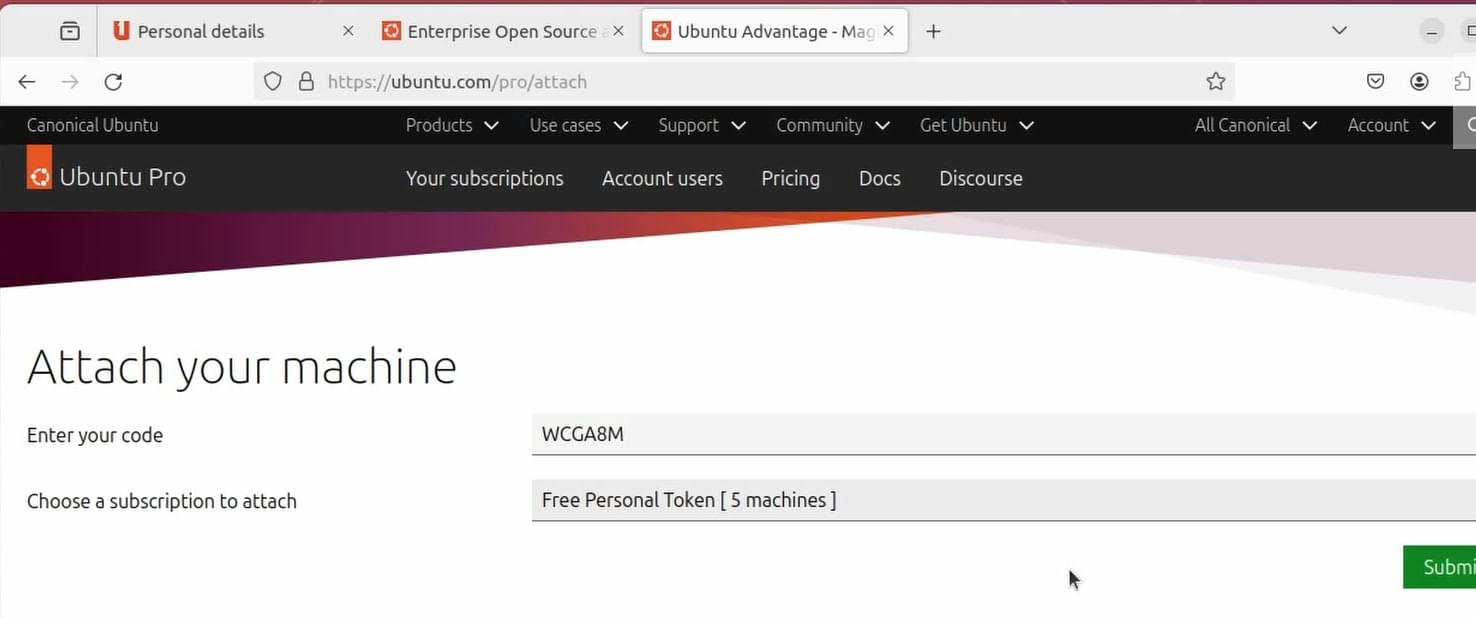Minimize the browser window
Image resolution: width=1476 pixels, height=618 pixels.
pyautogui.click(x=1432, y=31)
